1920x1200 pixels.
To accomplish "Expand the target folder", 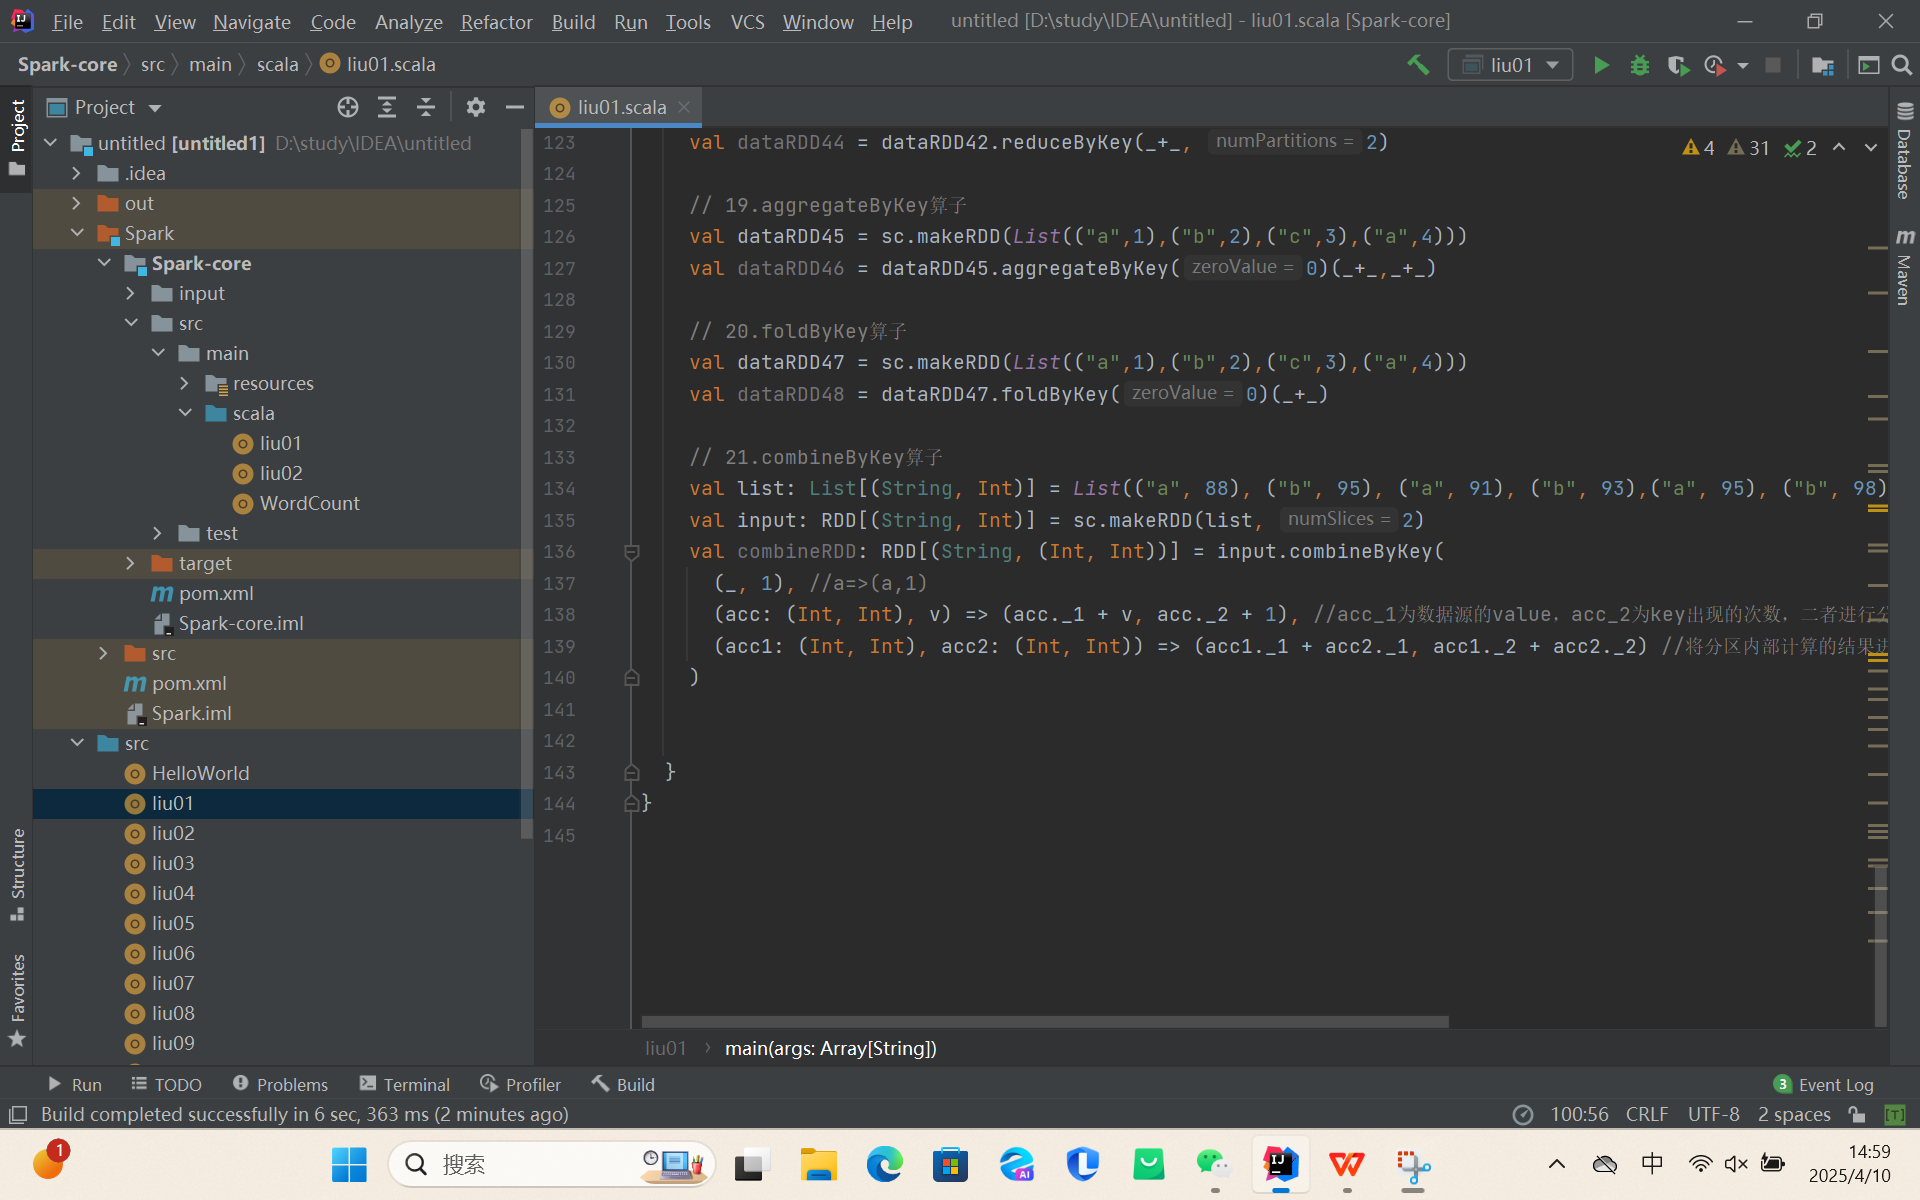I will point(131,563).
